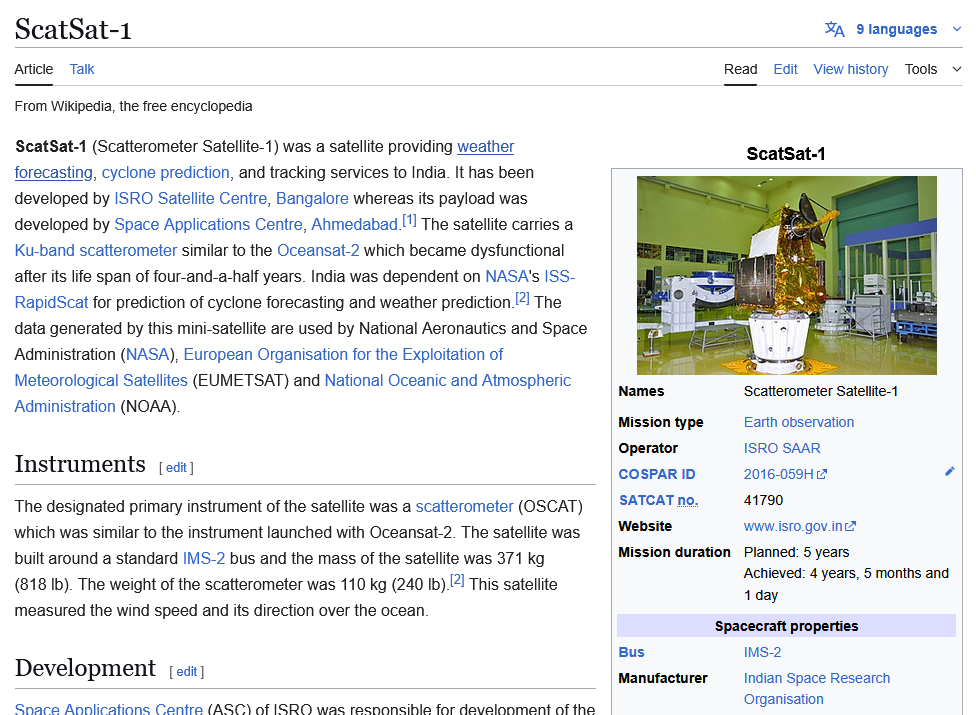Edit the Development section
Image resolution: width=976 pixels, height=715 pixels.
(187, 672)
